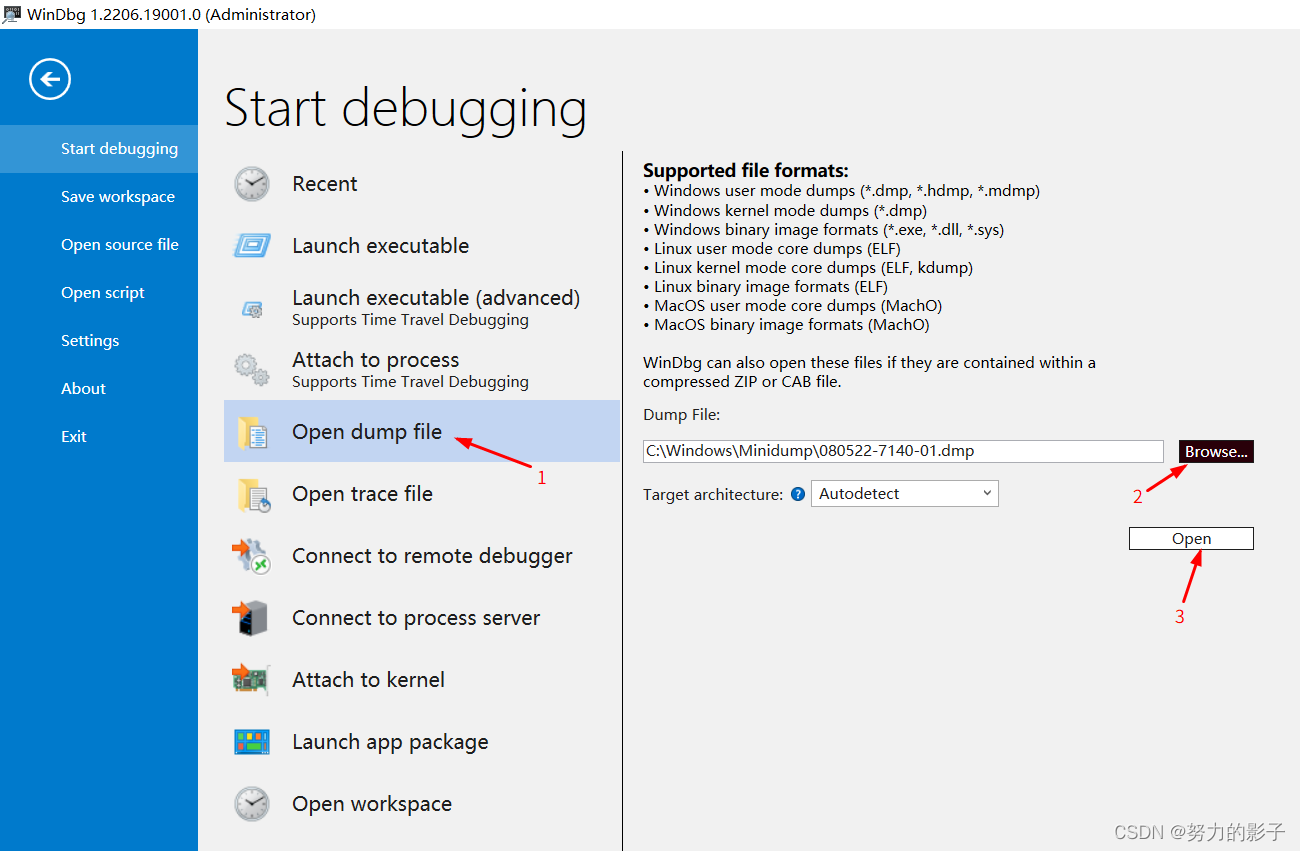Click the WinDbg title bar app icon

coord(11,14)
